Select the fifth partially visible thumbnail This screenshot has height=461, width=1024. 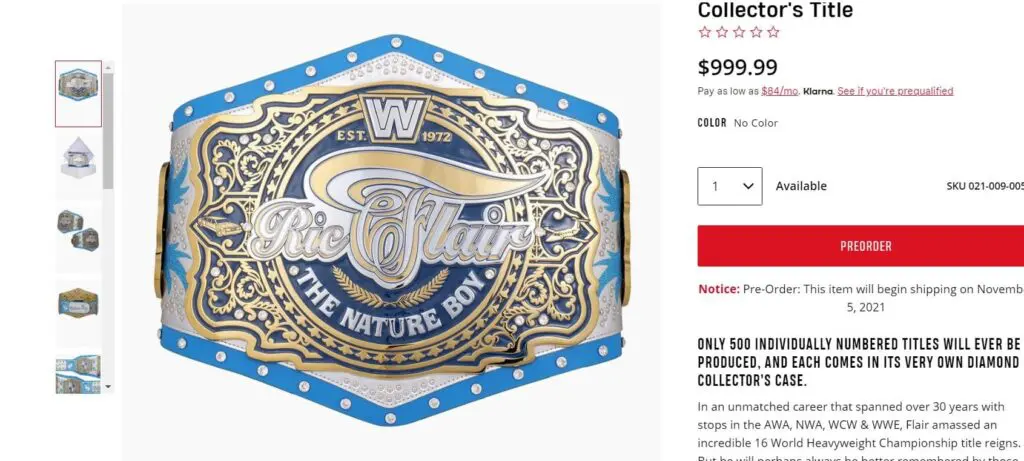[x=78, y=370]
